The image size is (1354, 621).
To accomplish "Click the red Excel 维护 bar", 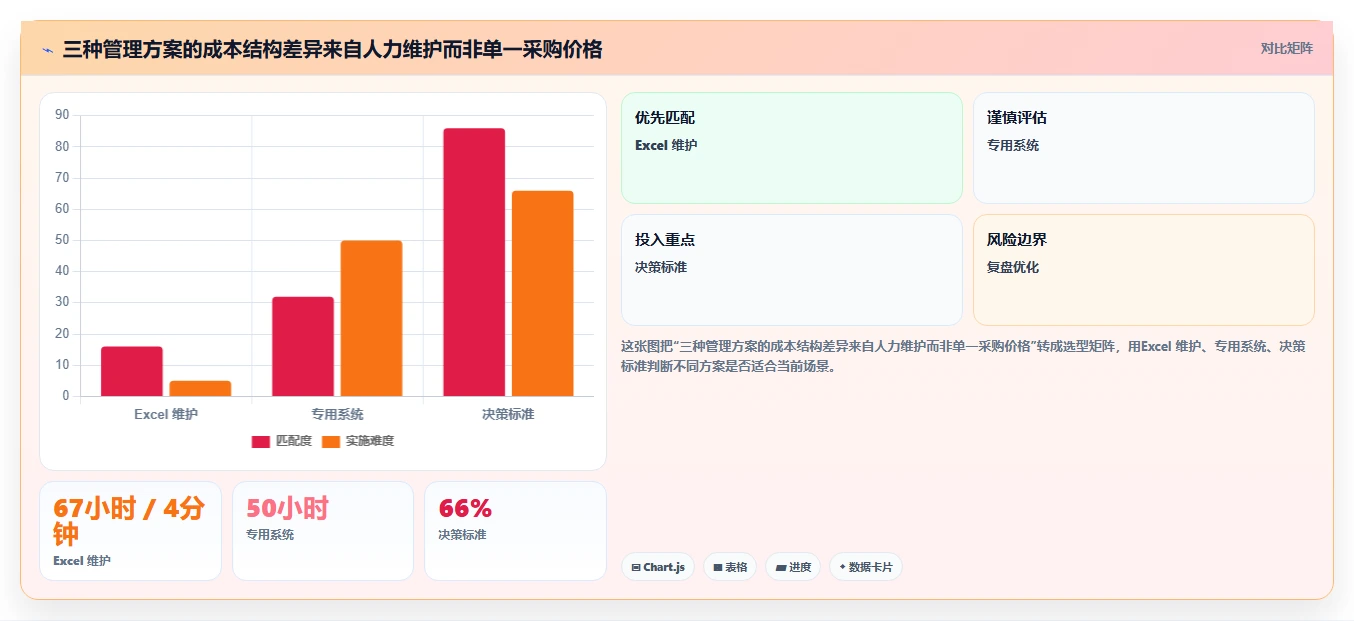I will tap(132, 371).
